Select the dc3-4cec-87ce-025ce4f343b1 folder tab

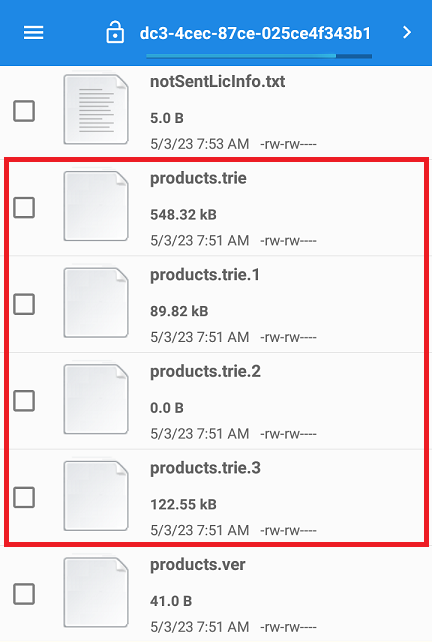pyautogui.click(x=255, y=33)
